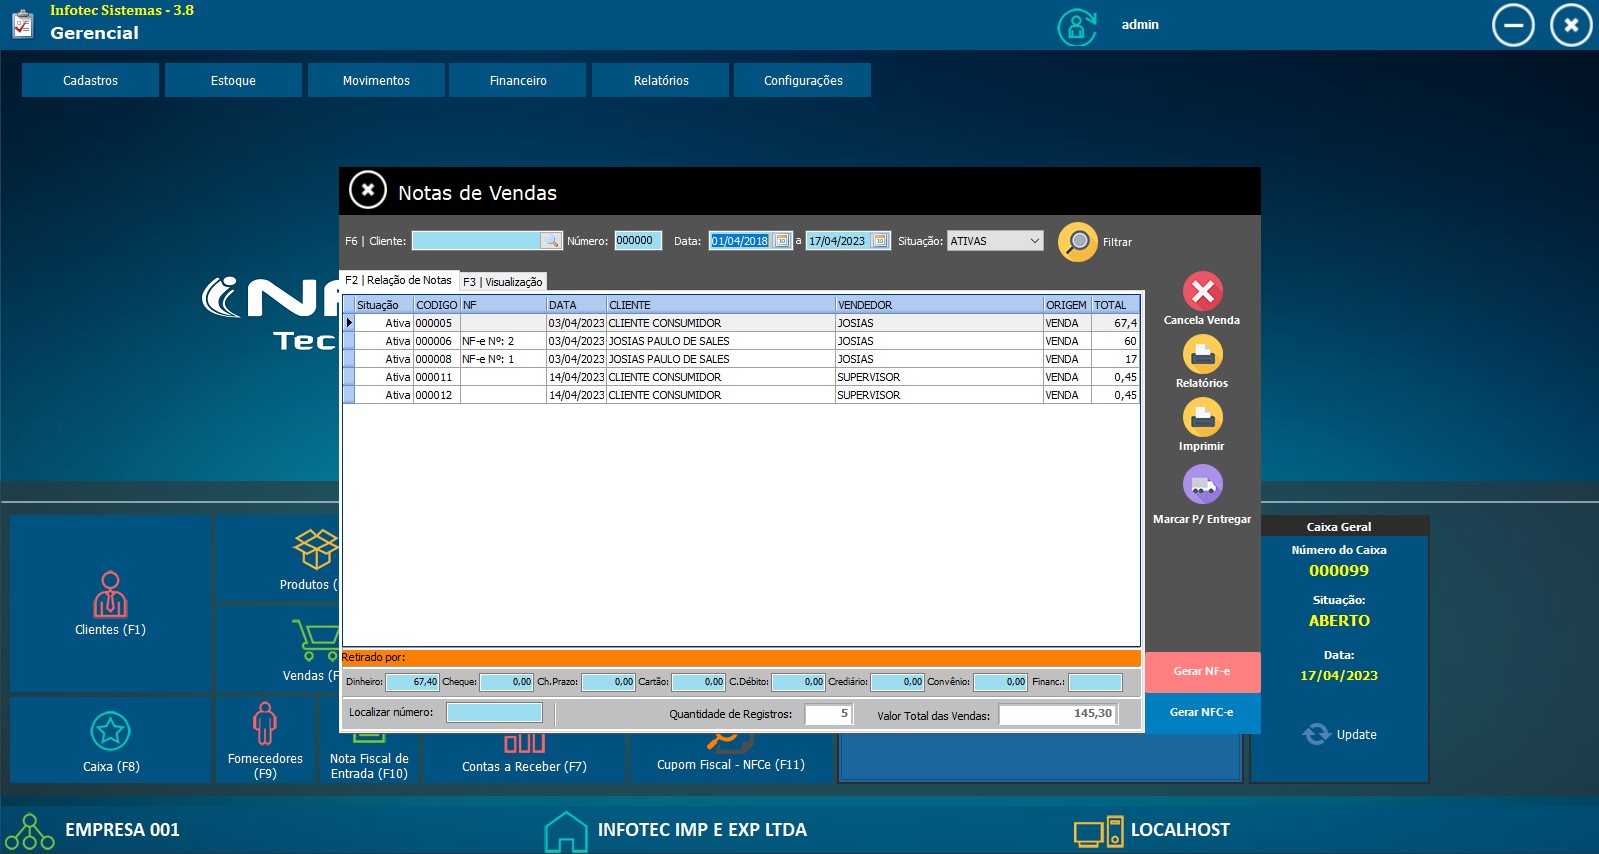Click the Gerar NF-e button
1599x854 pixels.
coord(1201,671)
